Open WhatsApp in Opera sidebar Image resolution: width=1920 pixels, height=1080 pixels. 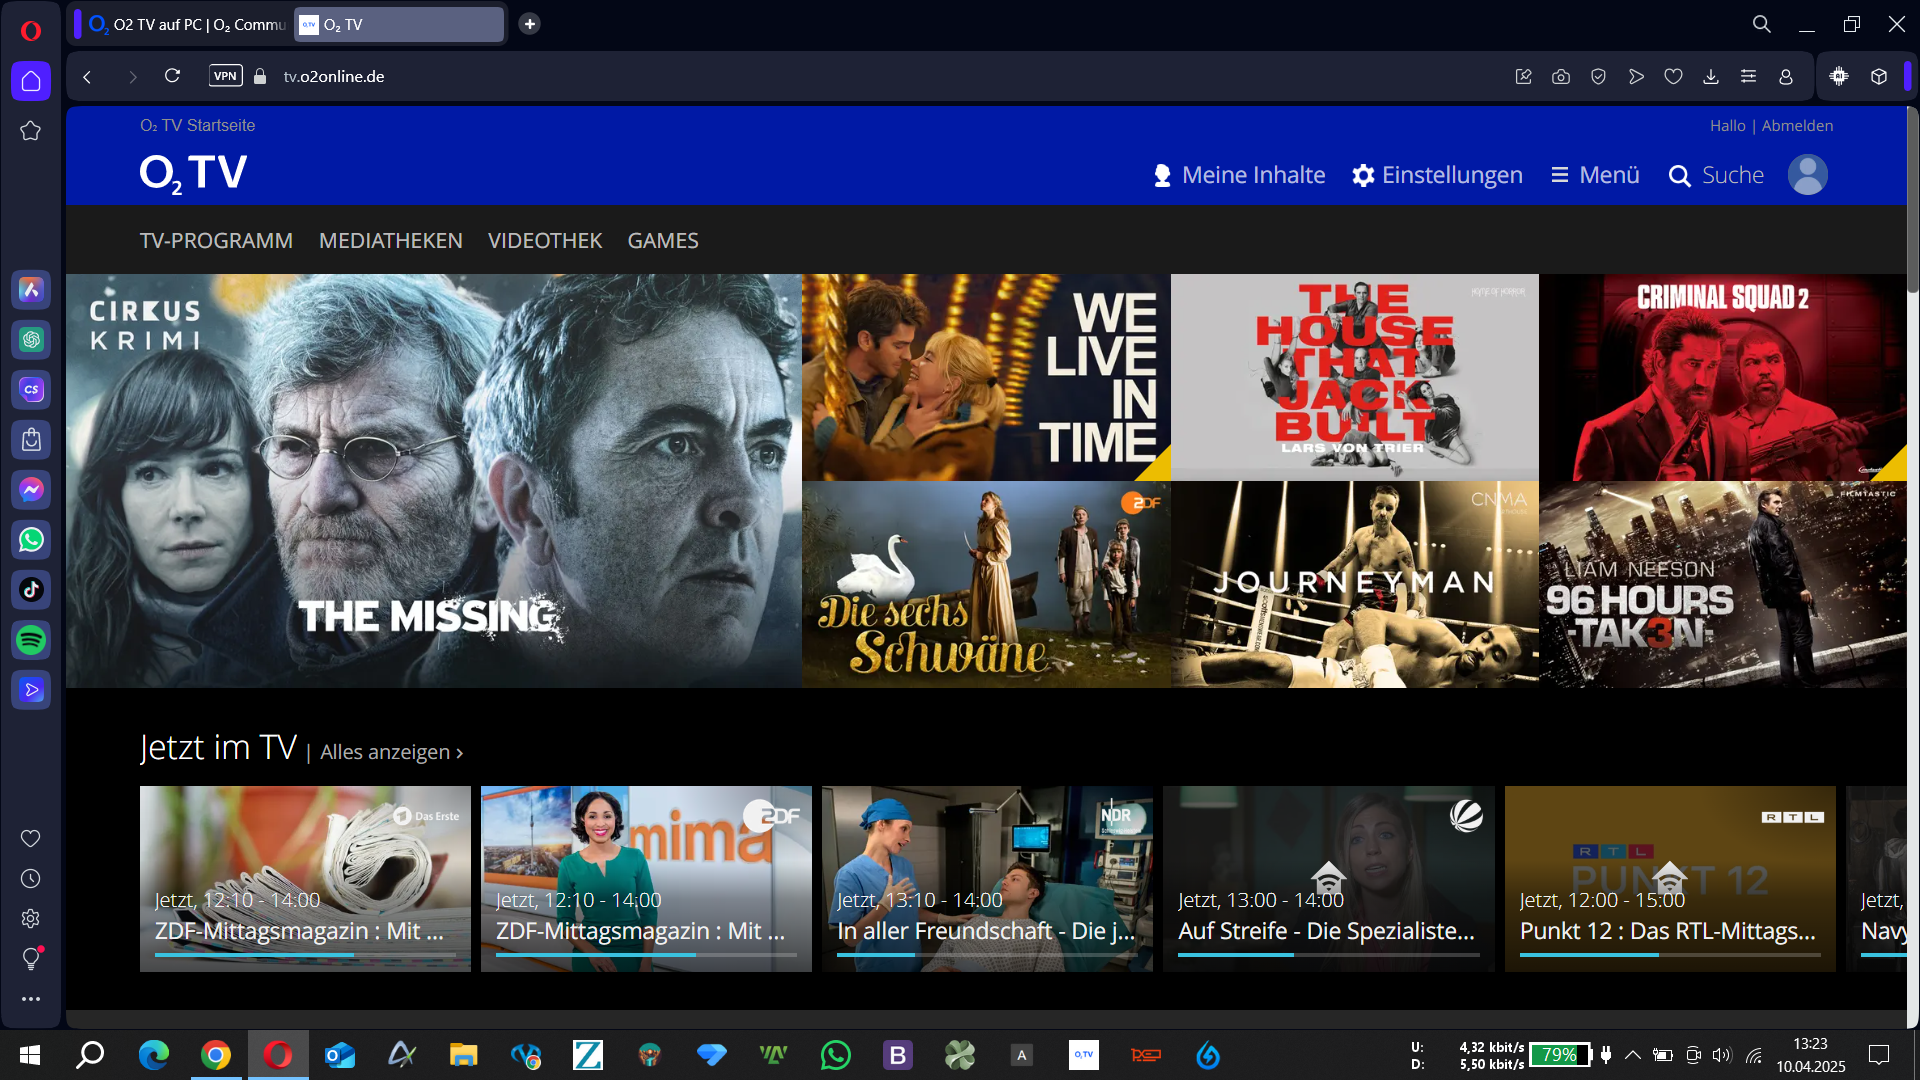tap(31, 540)
